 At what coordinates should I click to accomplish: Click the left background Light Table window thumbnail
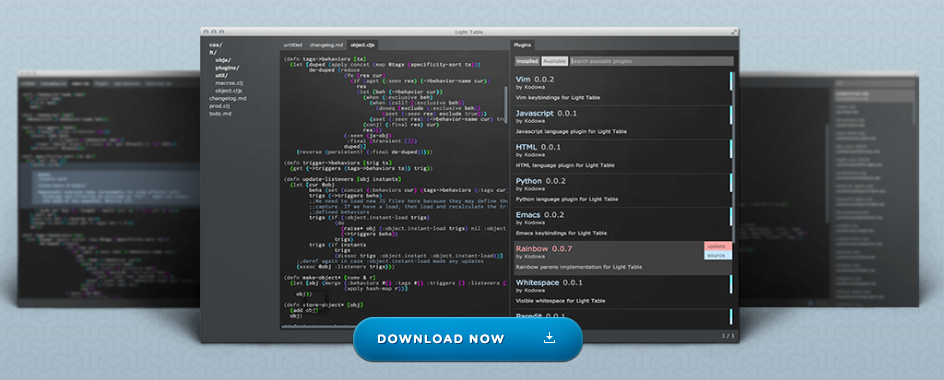pyautogui.click(x=108, y=189)
